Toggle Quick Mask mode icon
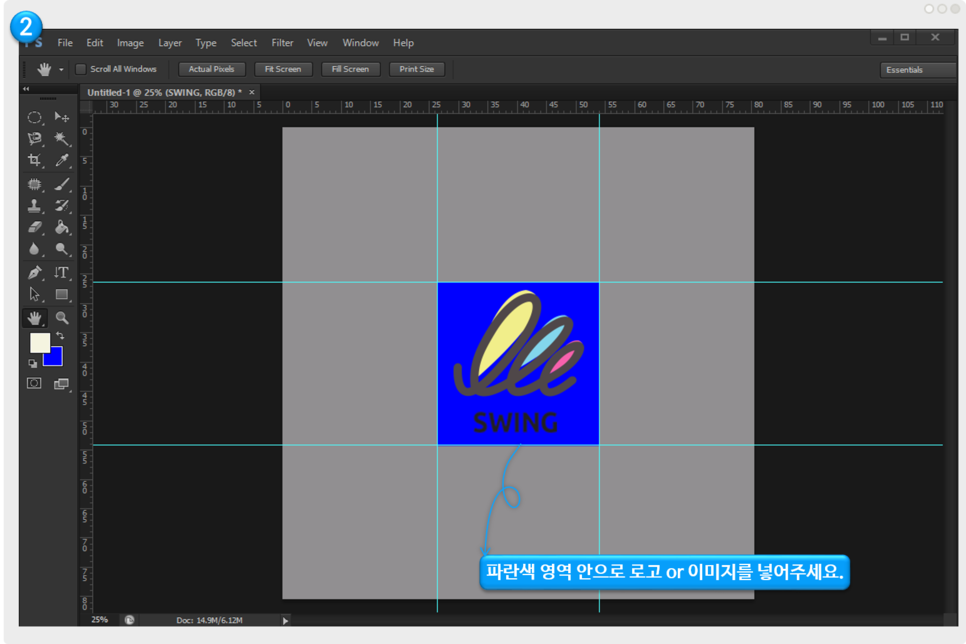The width and height of the screenshot is (966, 644). point(34,383)
